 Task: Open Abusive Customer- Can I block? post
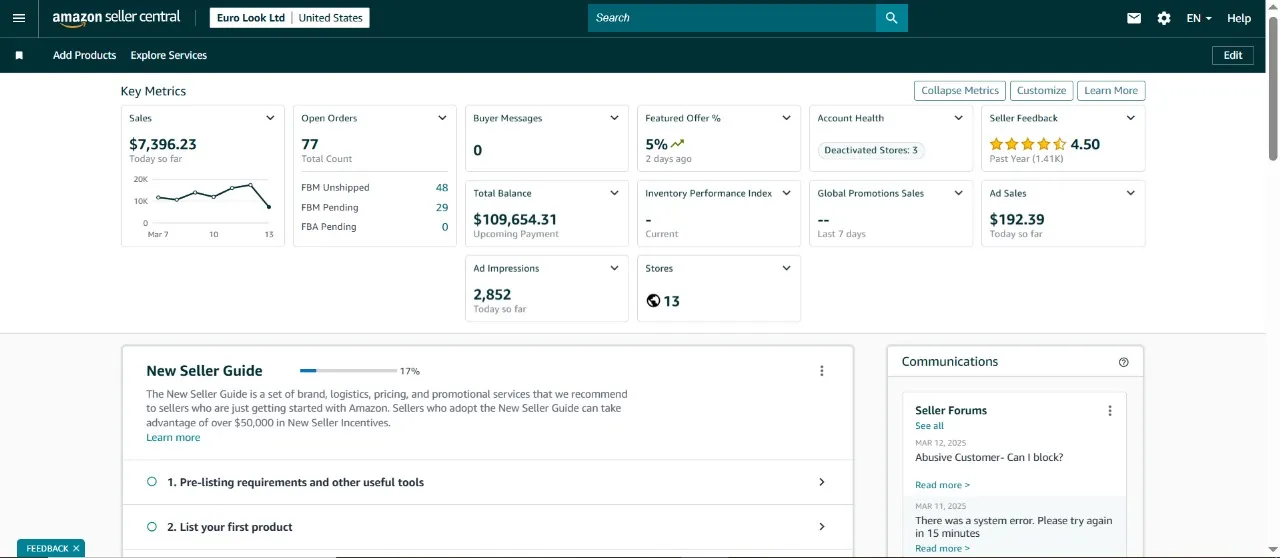point(989,457)
